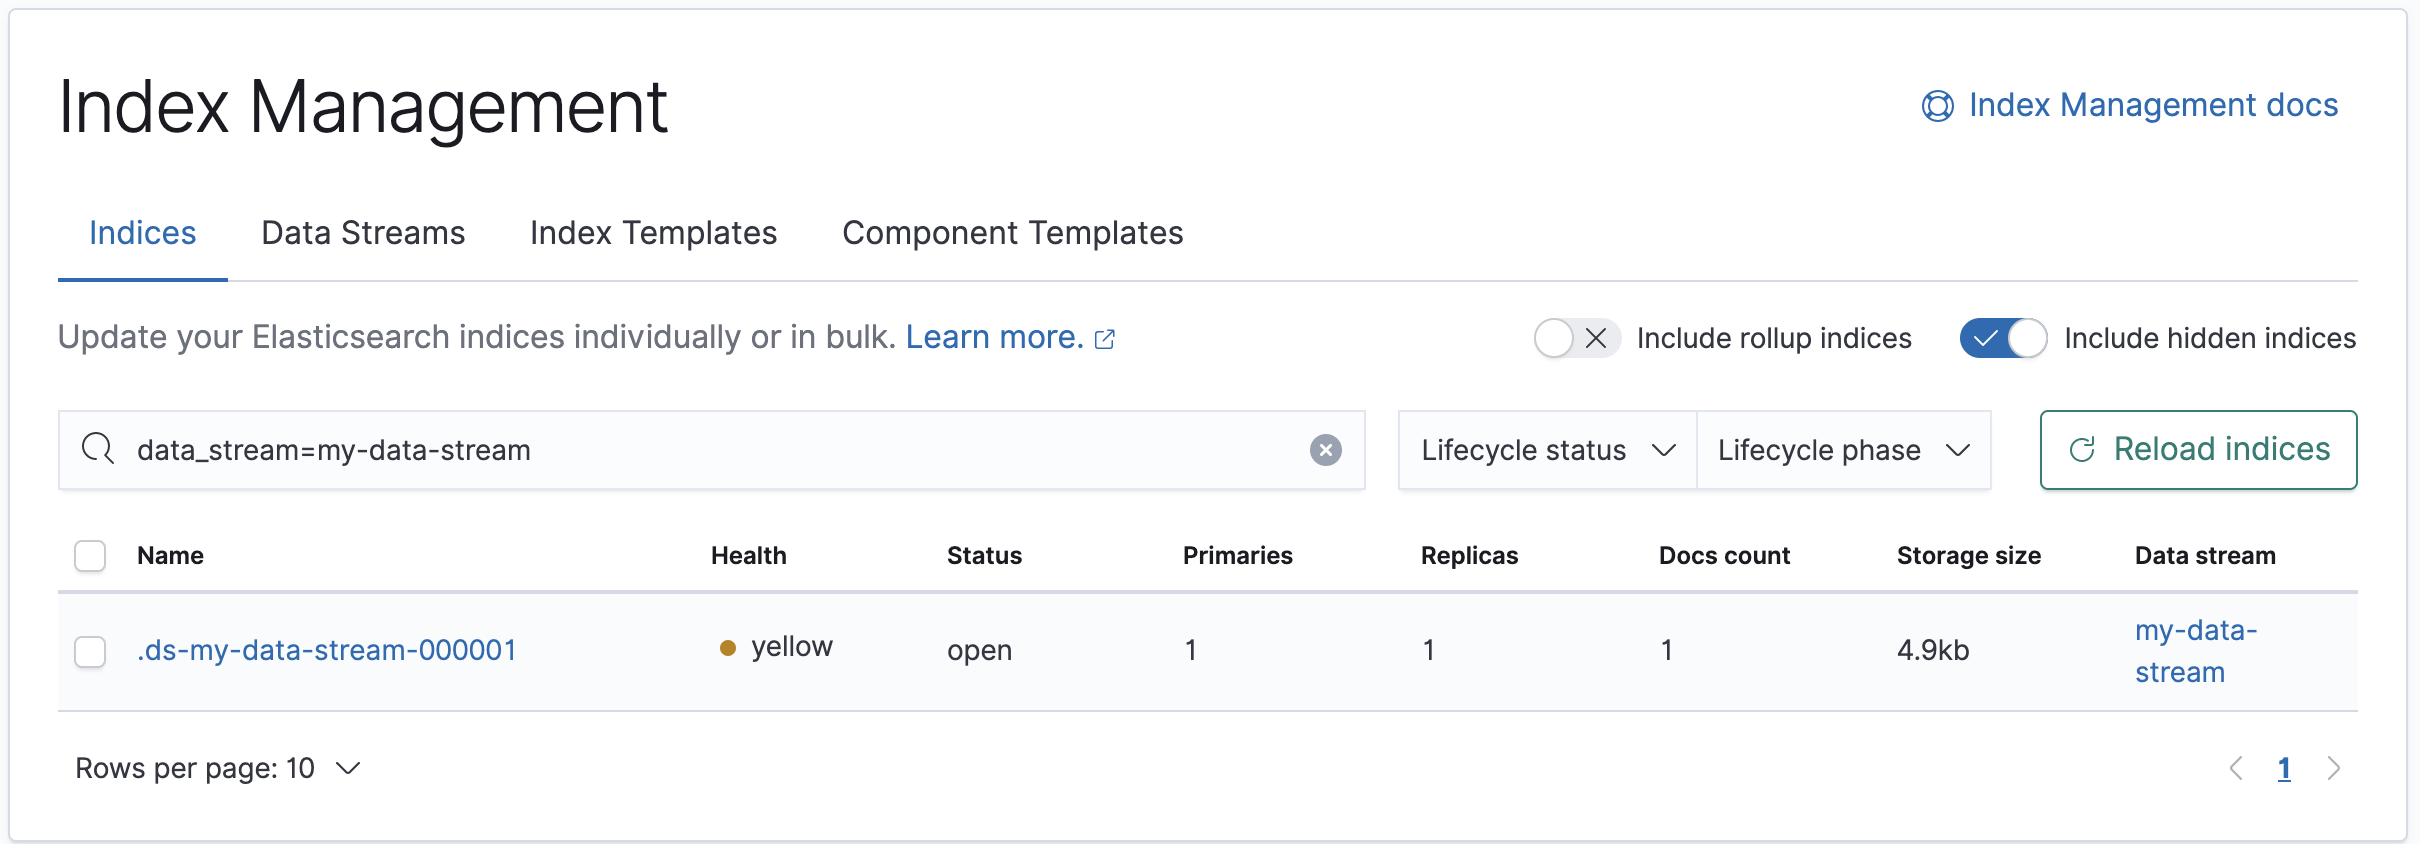Click the external link icon after Learn more
This screenshot has width=2420, height=844.
click(1105, 340)
